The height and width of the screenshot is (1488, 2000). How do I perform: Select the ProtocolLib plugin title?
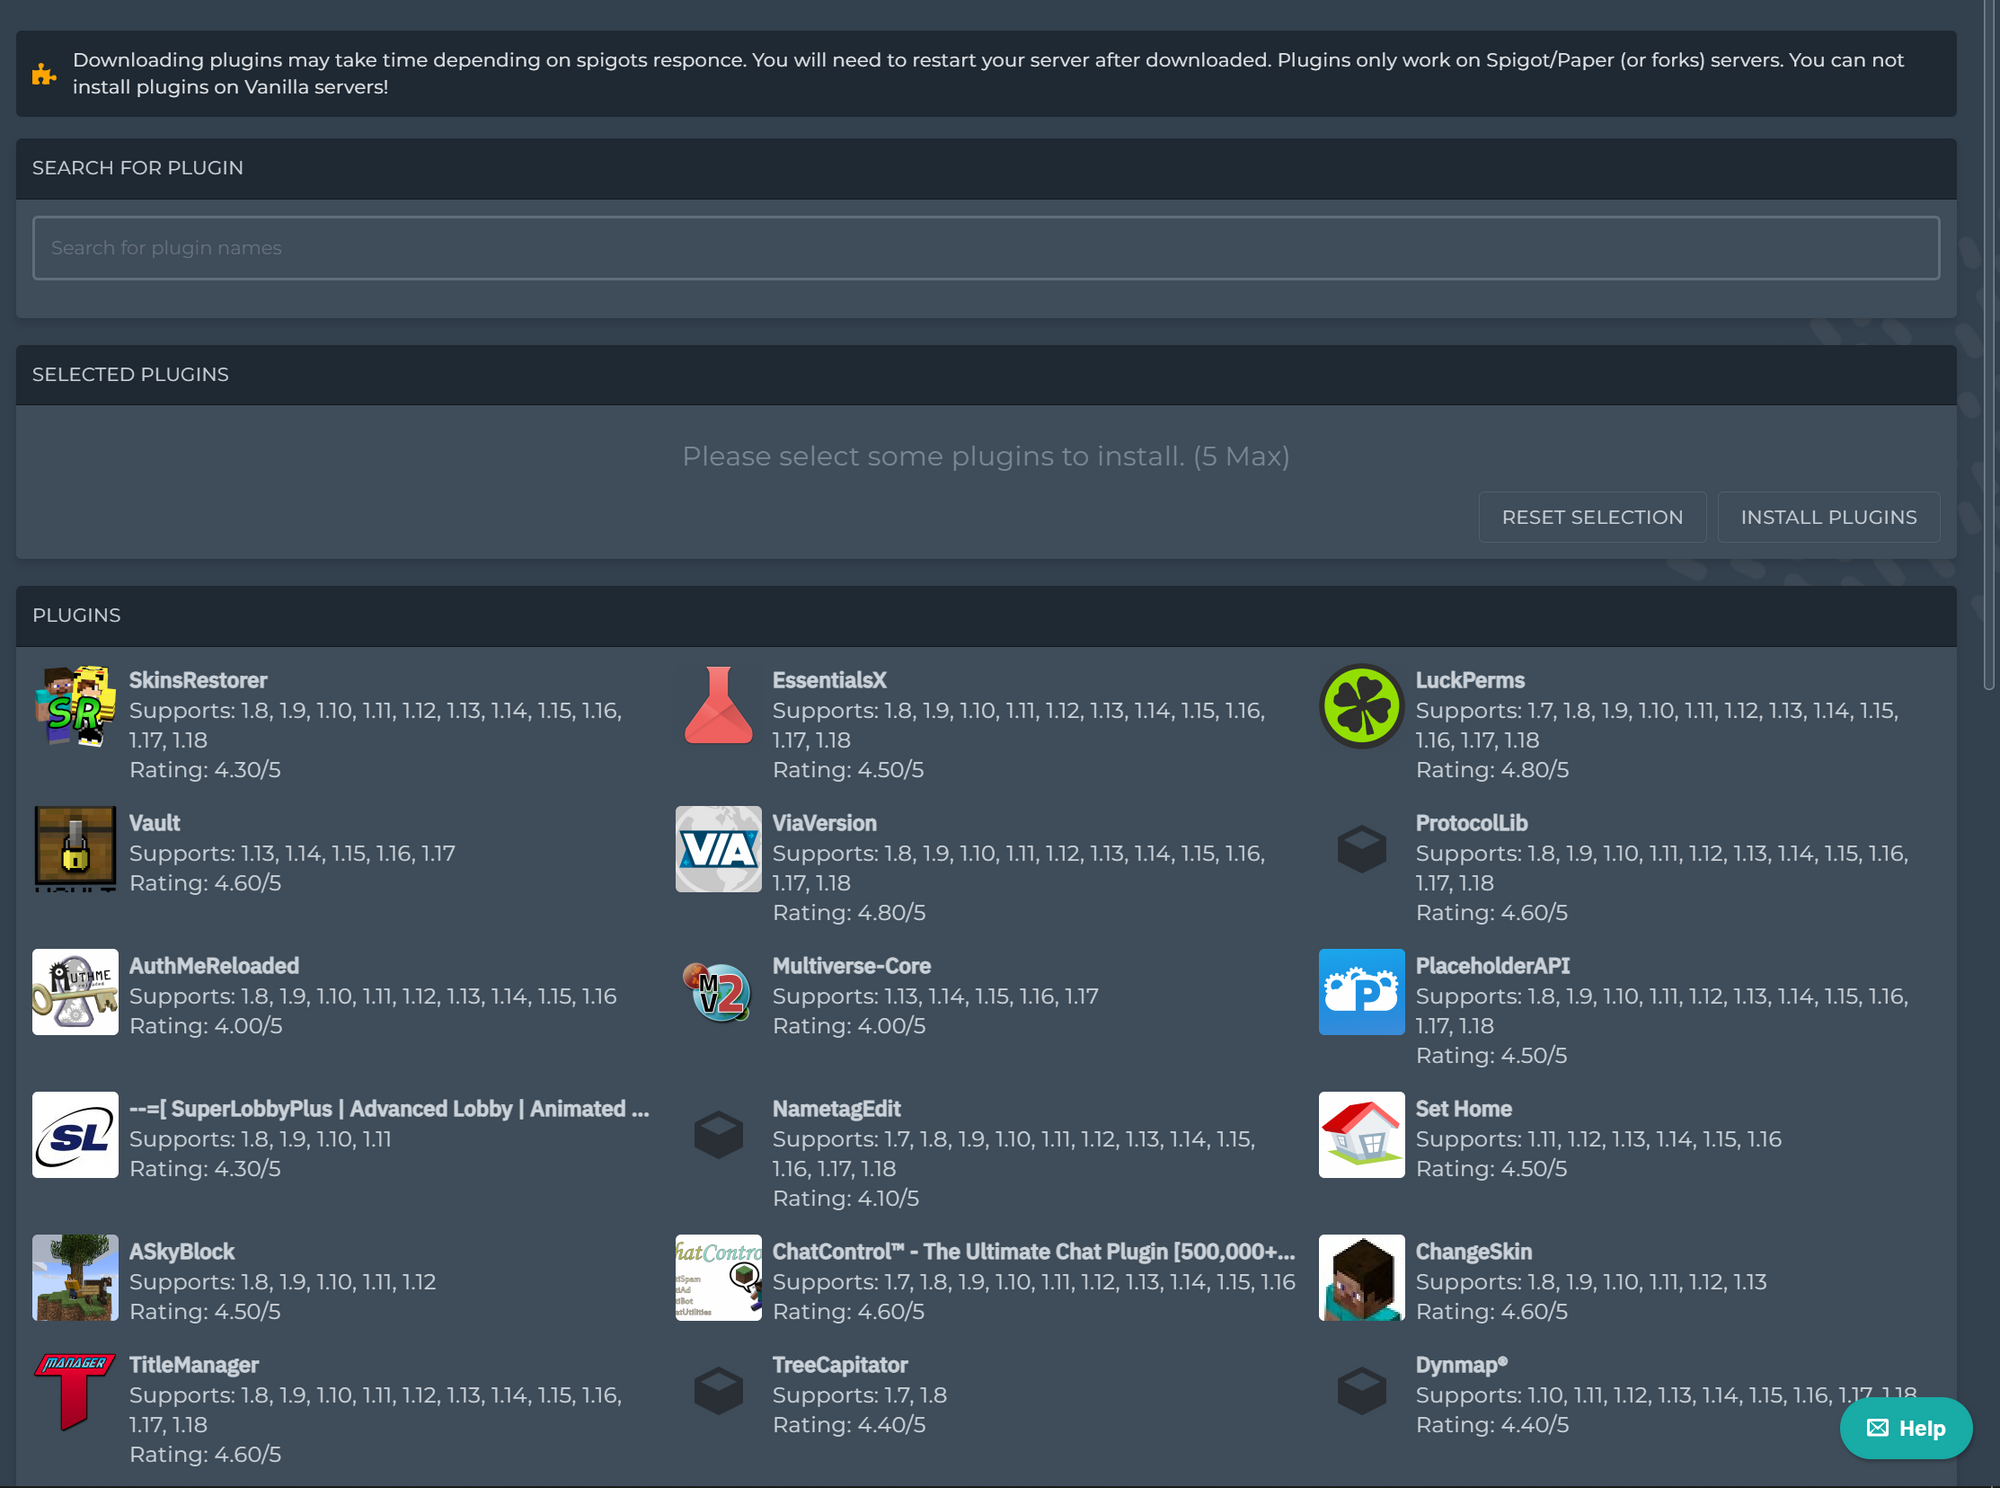[x=1471, y=823]
